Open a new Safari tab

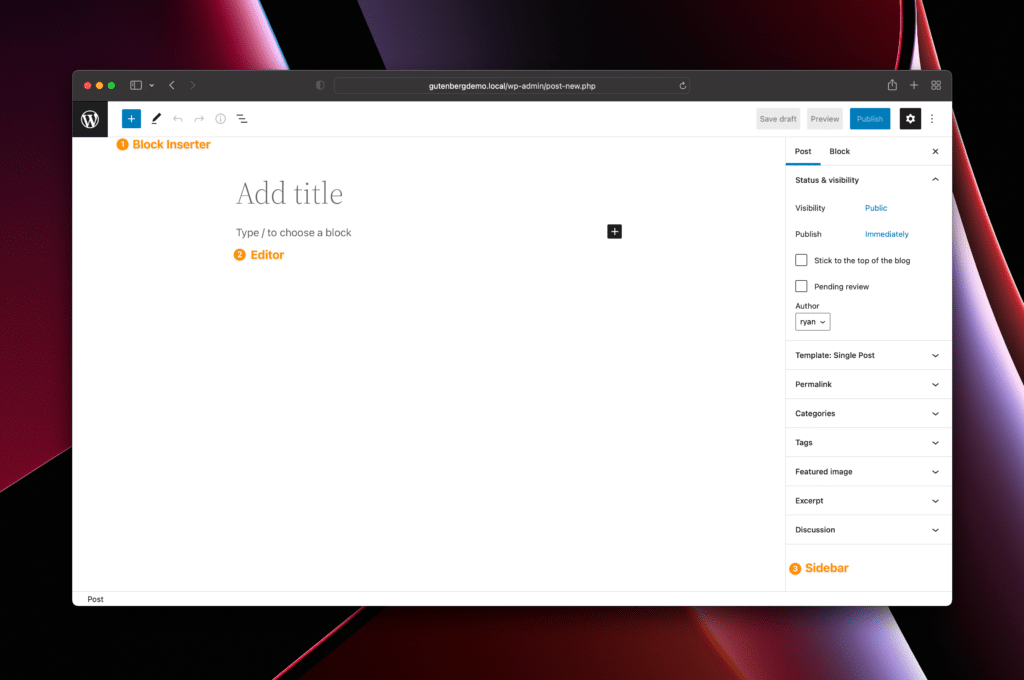click(914, 85)
